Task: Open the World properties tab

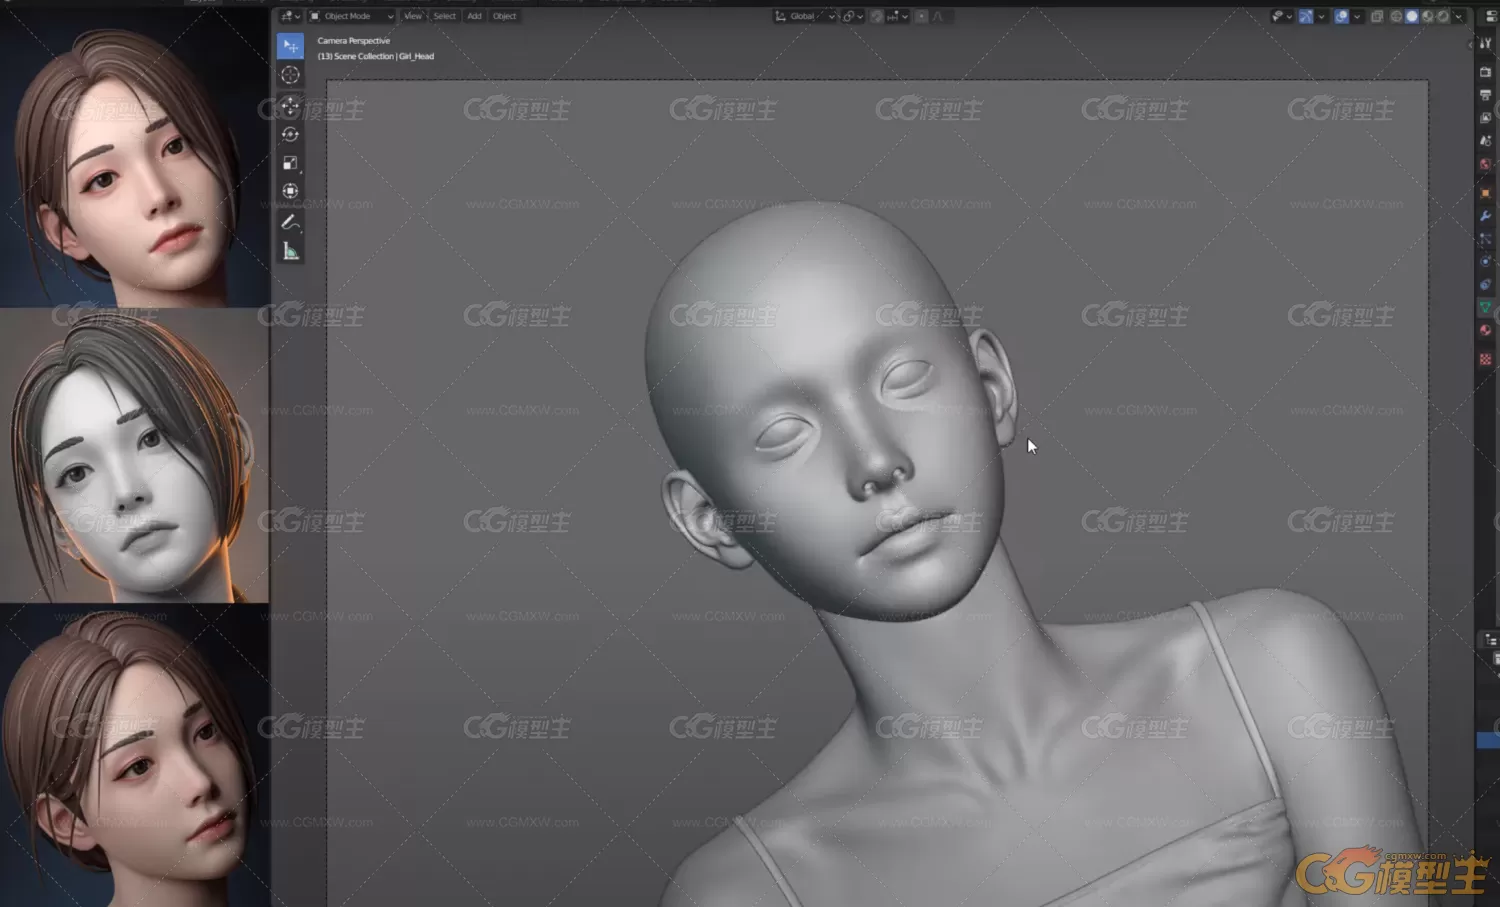Action: click(1485, 164)
